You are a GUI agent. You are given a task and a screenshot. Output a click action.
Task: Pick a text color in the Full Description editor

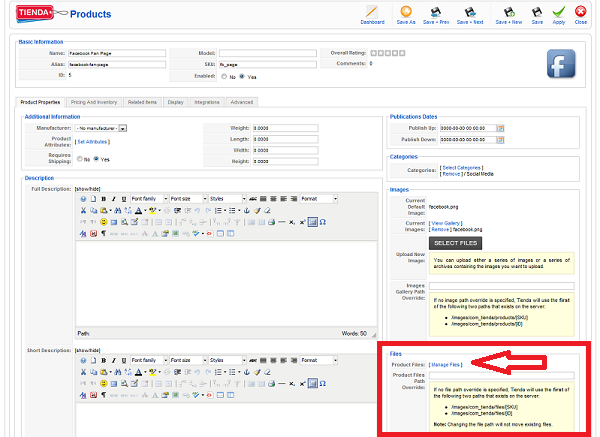tap(139, 210)
